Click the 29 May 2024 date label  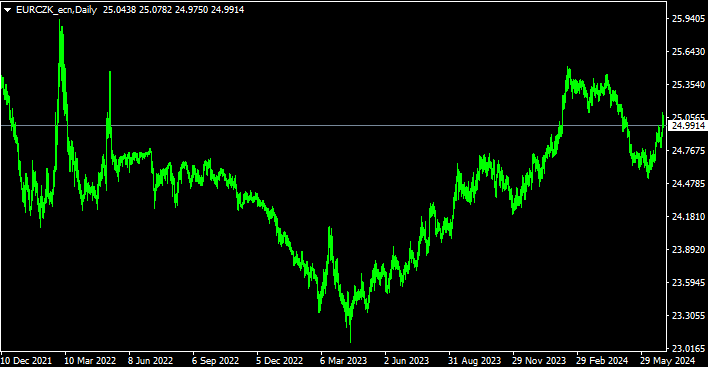point(667,361)
